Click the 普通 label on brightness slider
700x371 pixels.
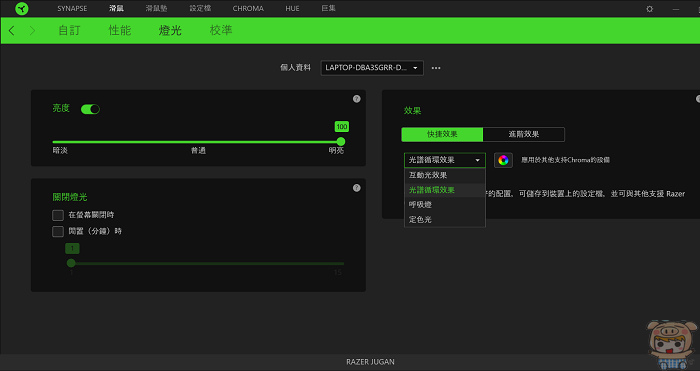click(198, 151)
